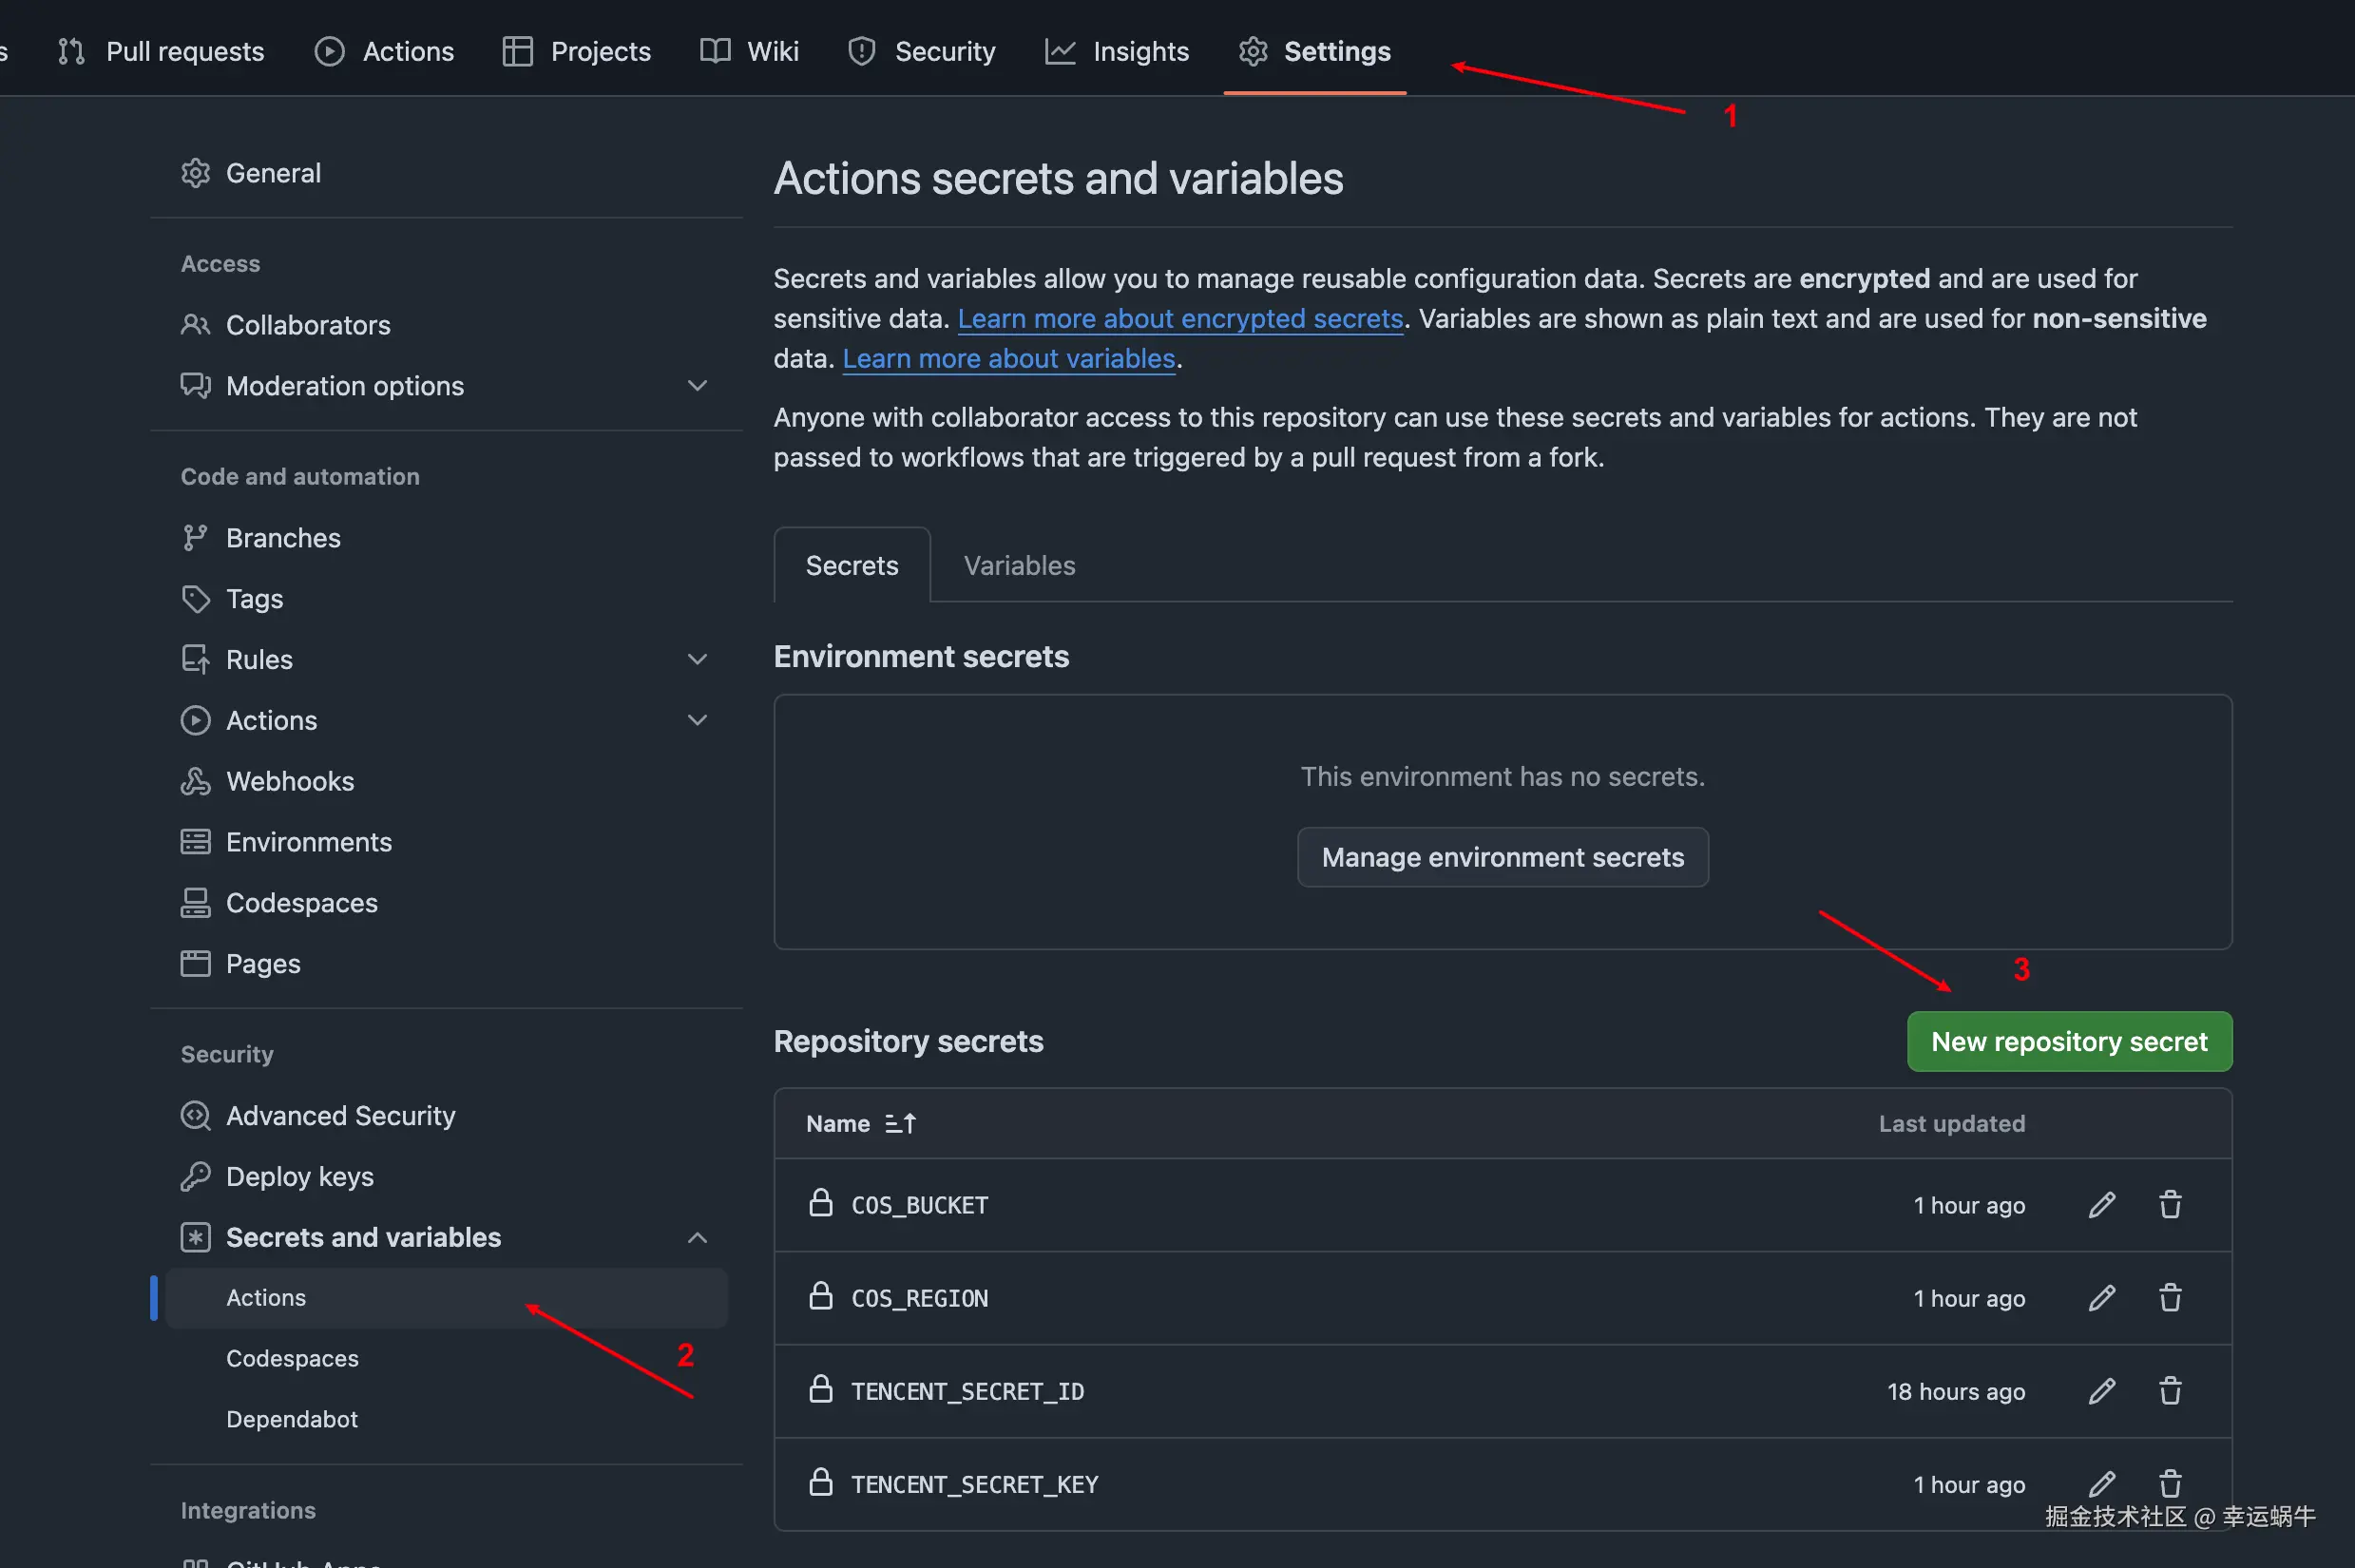Select Dependabot under Secrets and variables
Image resolution: width=2355 pixels, height=1568 pixels.
click(292, 1419)
